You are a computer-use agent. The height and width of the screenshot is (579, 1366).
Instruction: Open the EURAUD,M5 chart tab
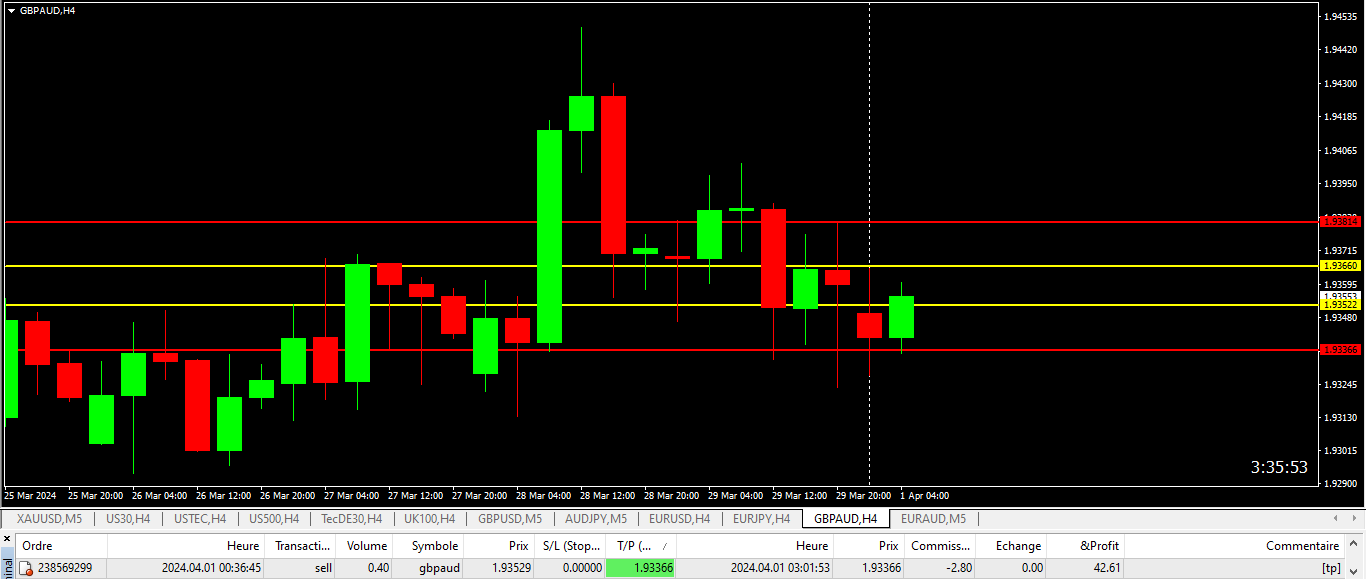933,519
